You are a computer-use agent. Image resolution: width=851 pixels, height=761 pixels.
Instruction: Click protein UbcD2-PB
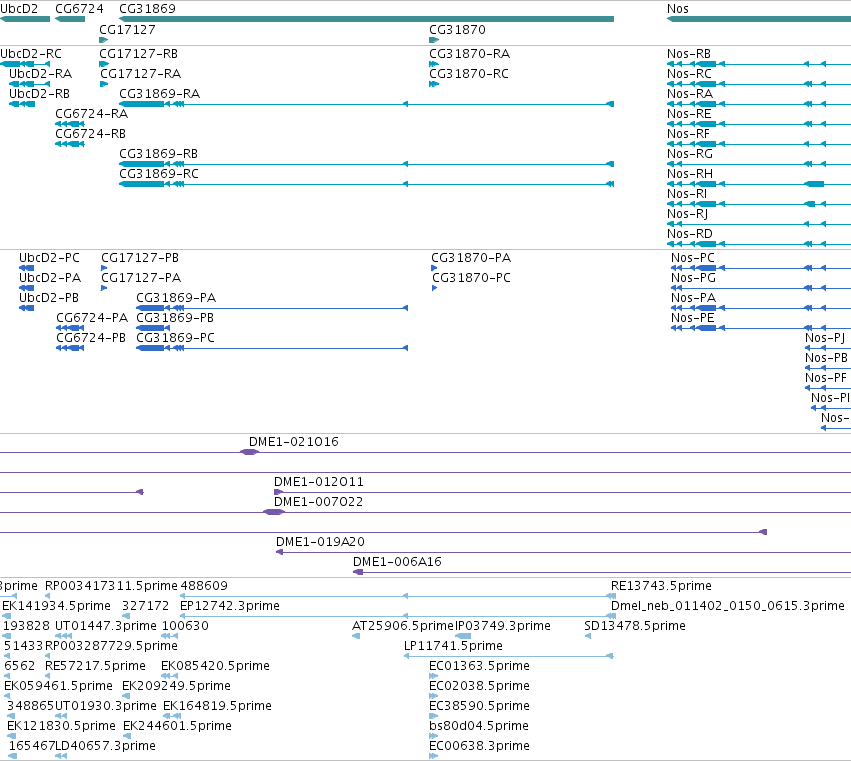(x=49, y=298)
